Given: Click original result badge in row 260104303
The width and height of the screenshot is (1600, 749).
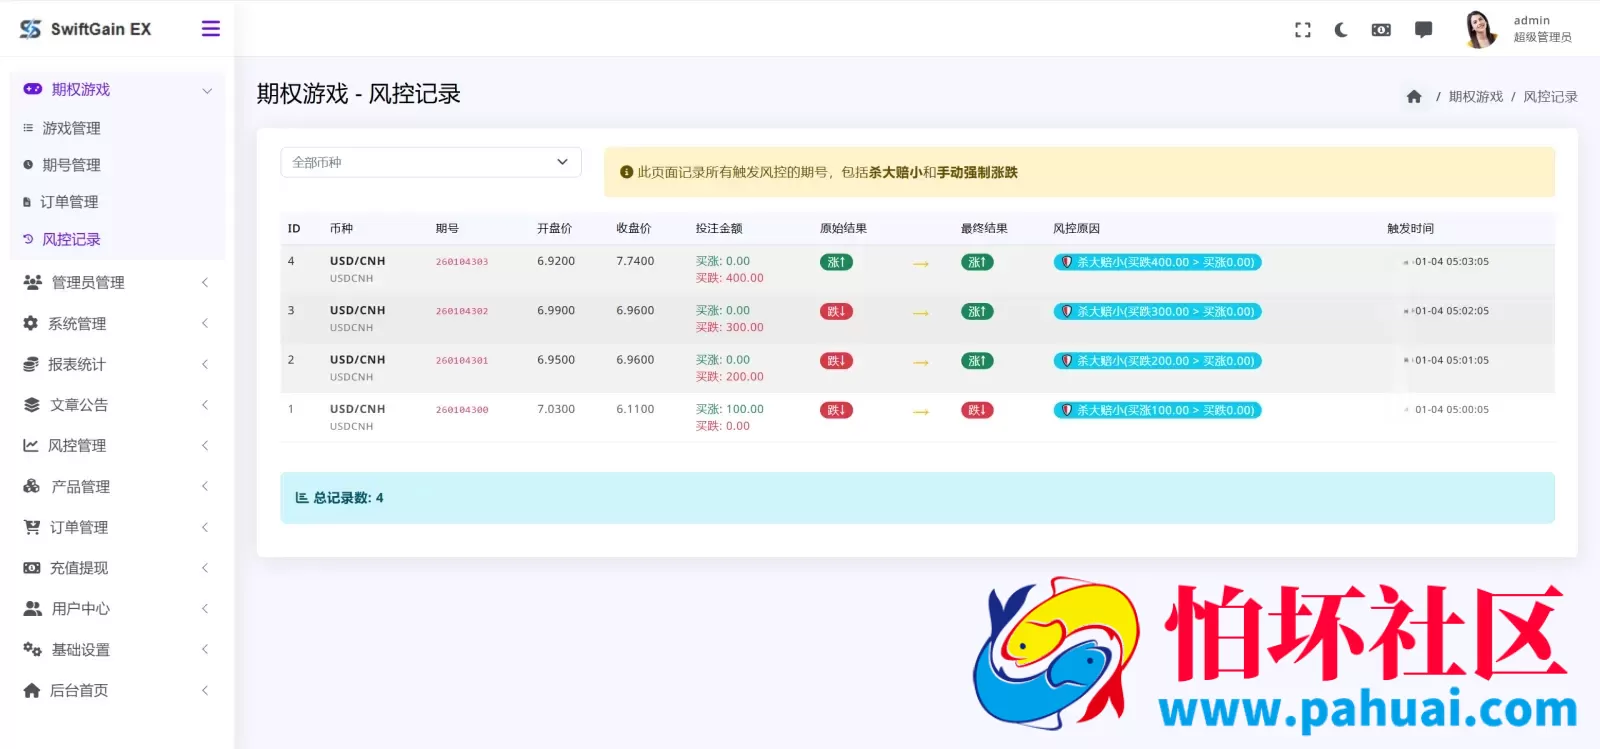Looking at the screenshot, I should point(836,262).
